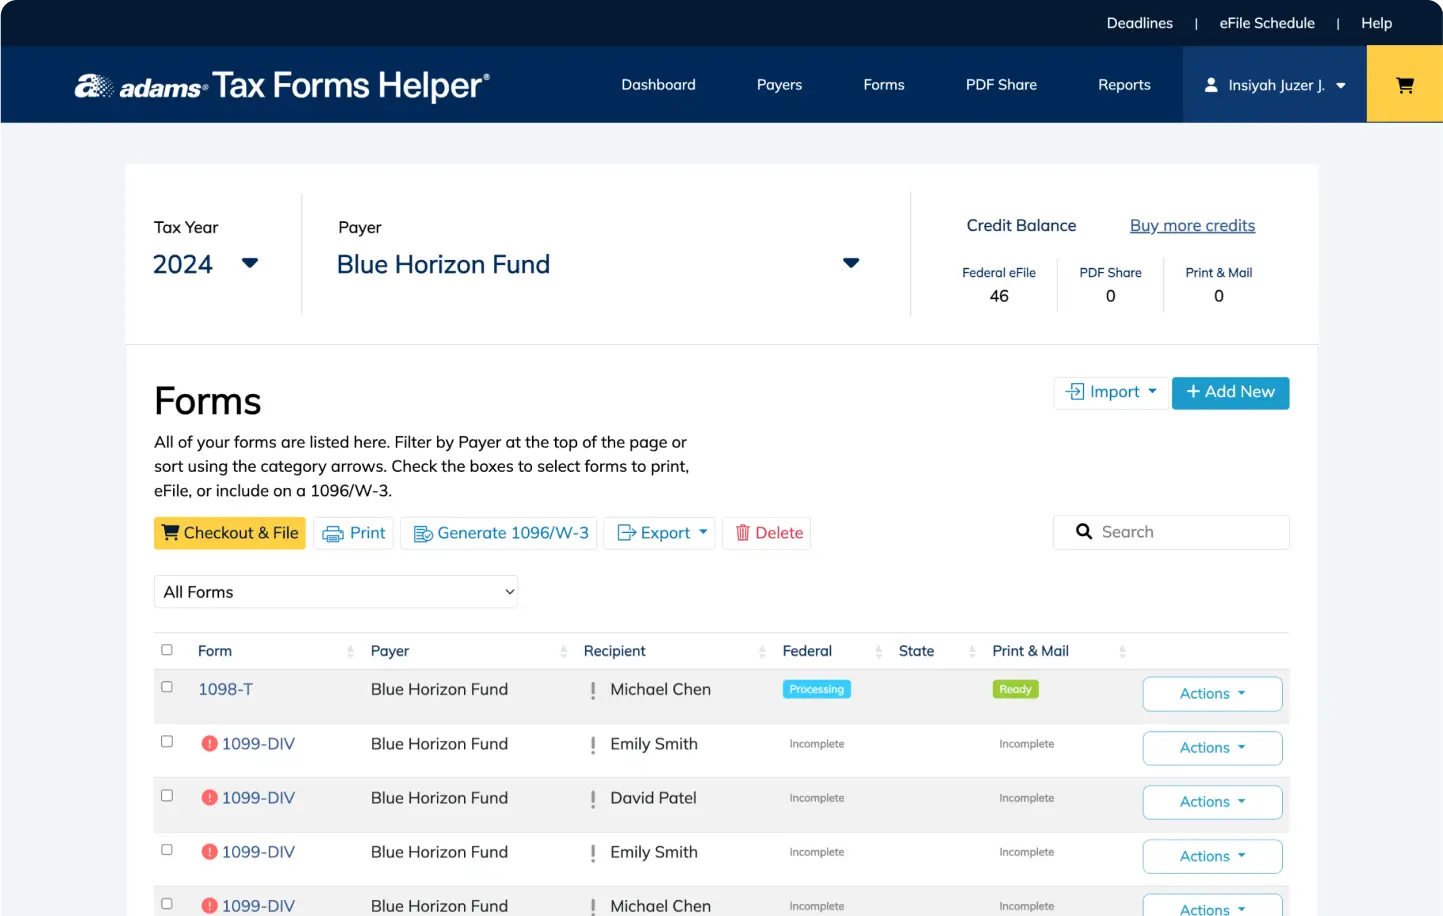Click the Print & Mail column header

pos(1030,651)
